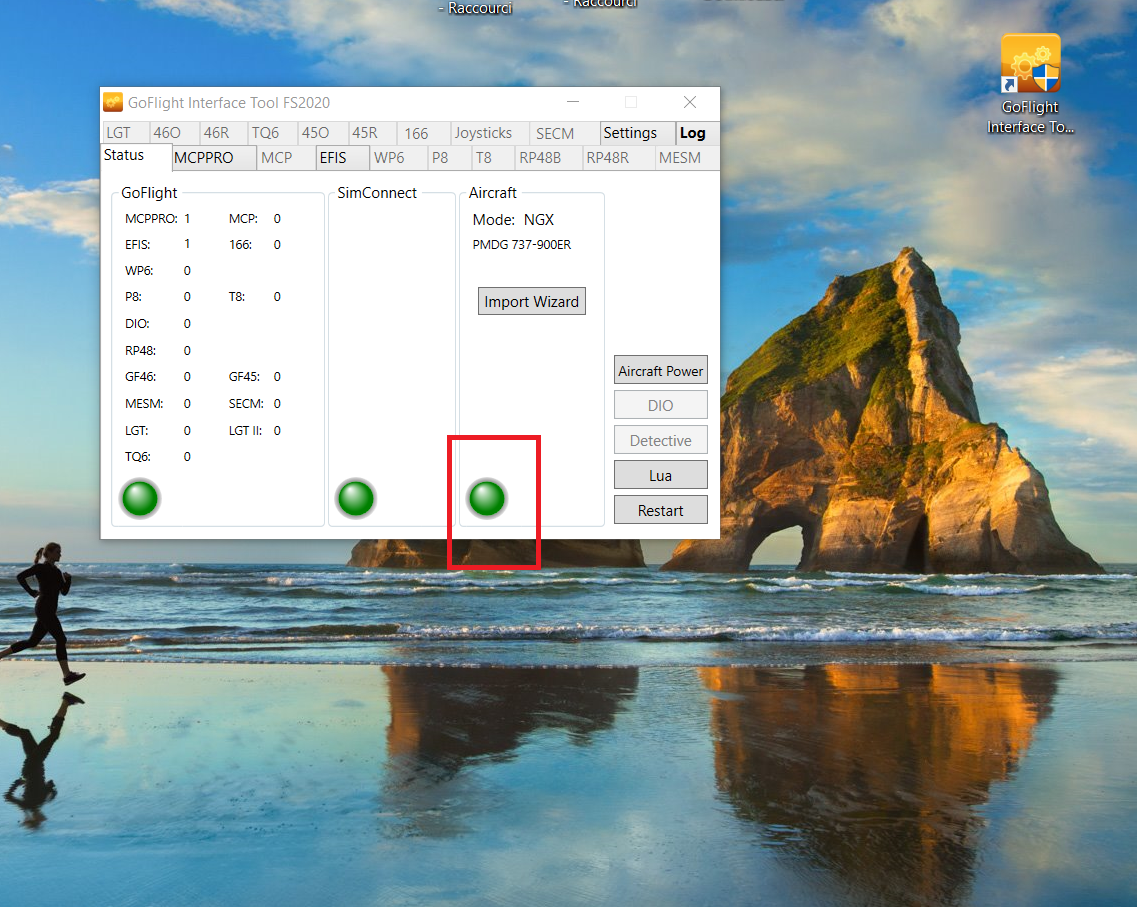The height and width of the screenshot is (907, 1137).
Task: Click the GoFlight green status LED
Action: coord(140,498)
